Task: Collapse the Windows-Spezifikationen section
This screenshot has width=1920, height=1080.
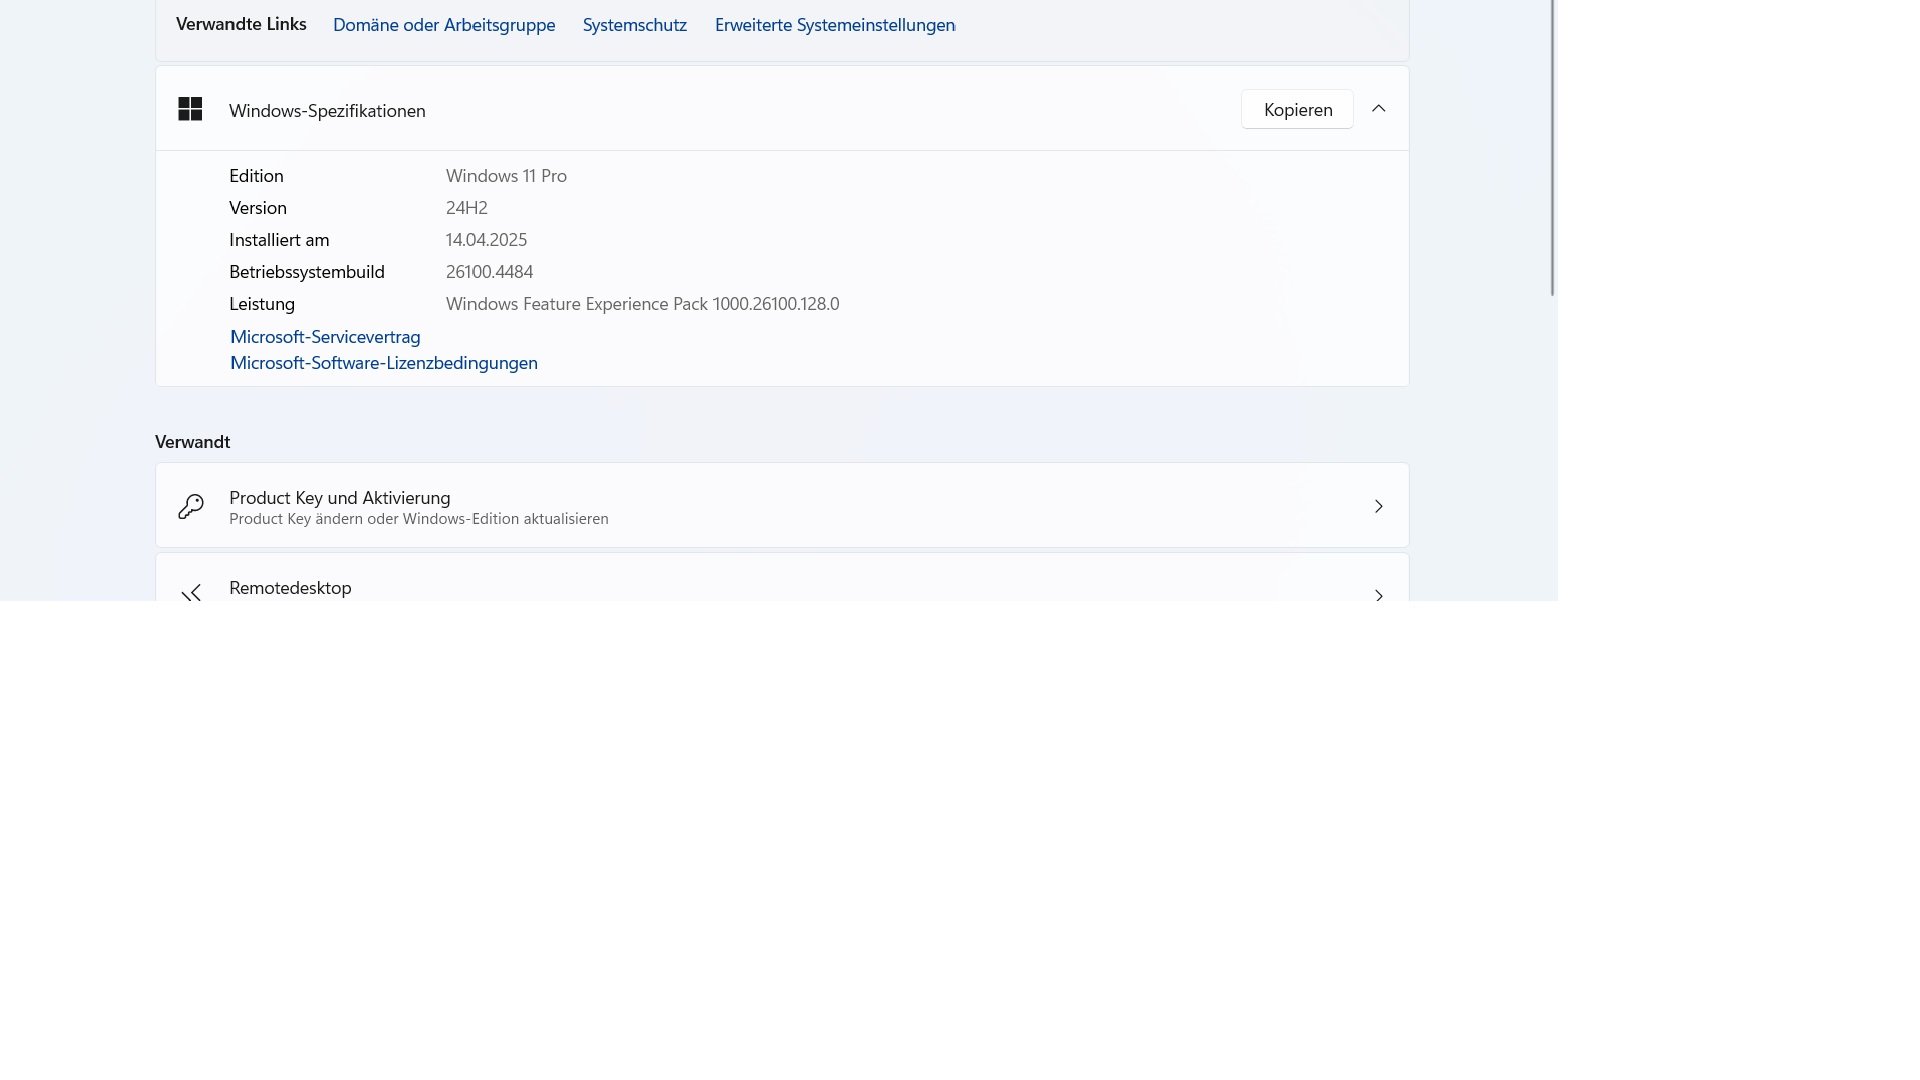Action: tap(1378, 109)
